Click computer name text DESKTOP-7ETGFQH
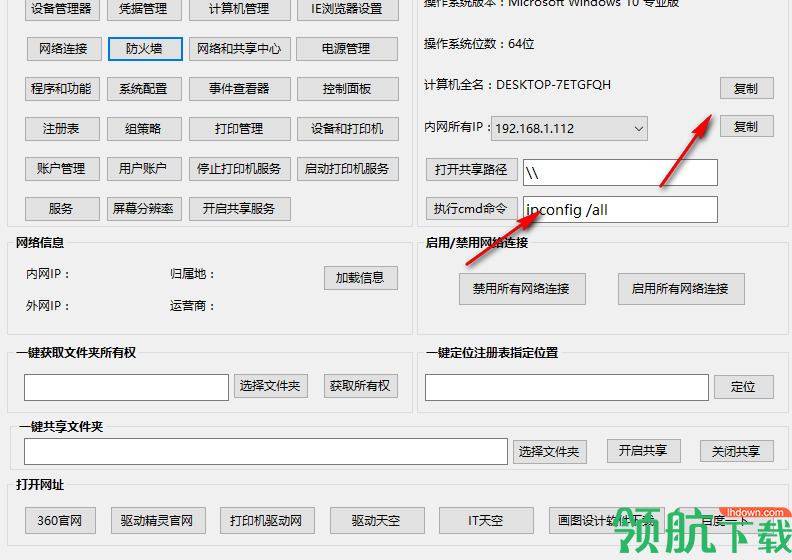 (x=554, y=85)
